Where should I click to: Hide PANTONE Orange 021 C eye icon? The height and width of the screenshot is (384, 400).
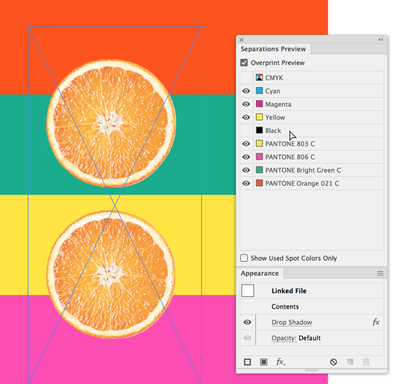tap(246, 183)
